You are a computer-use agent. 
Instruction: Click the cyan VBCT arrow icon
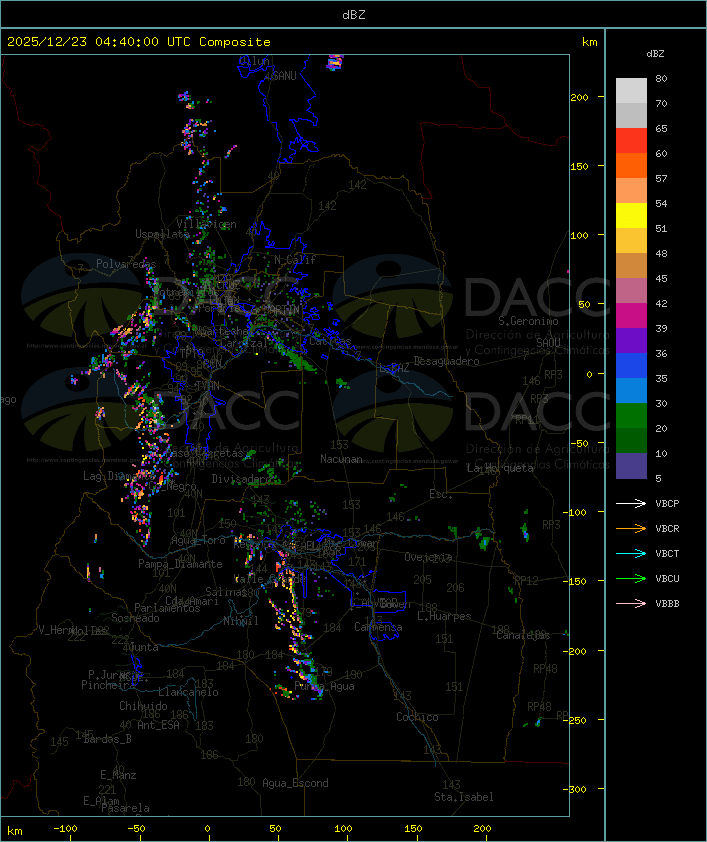[631, 553]
